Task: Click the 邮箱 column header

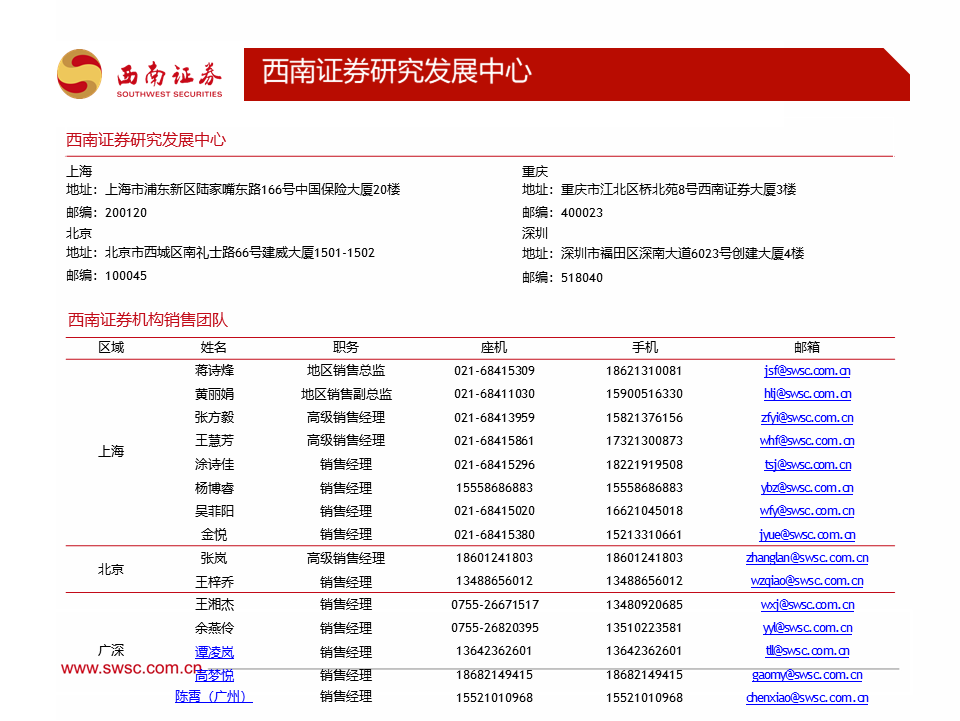Action: pos(807,348)
